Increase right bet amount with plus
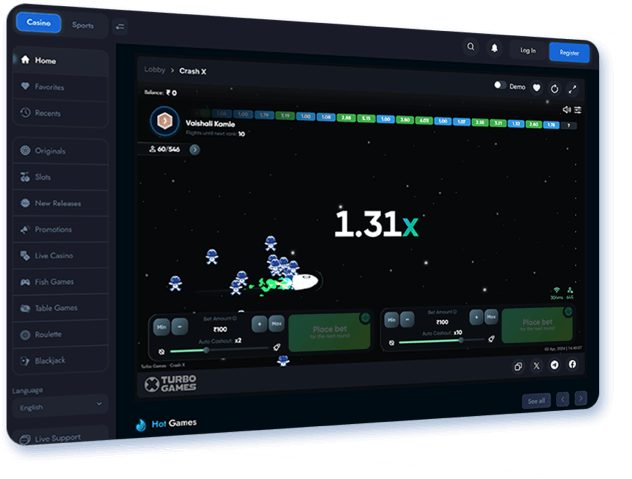This screenshot has width=632, height=479. pyautogui.click(x=476, y=317)
